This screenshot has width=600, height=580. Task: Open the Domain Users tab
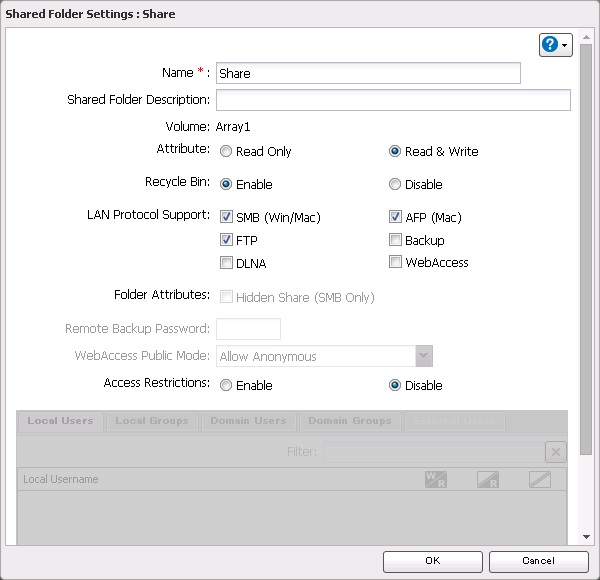pos(248,421)
